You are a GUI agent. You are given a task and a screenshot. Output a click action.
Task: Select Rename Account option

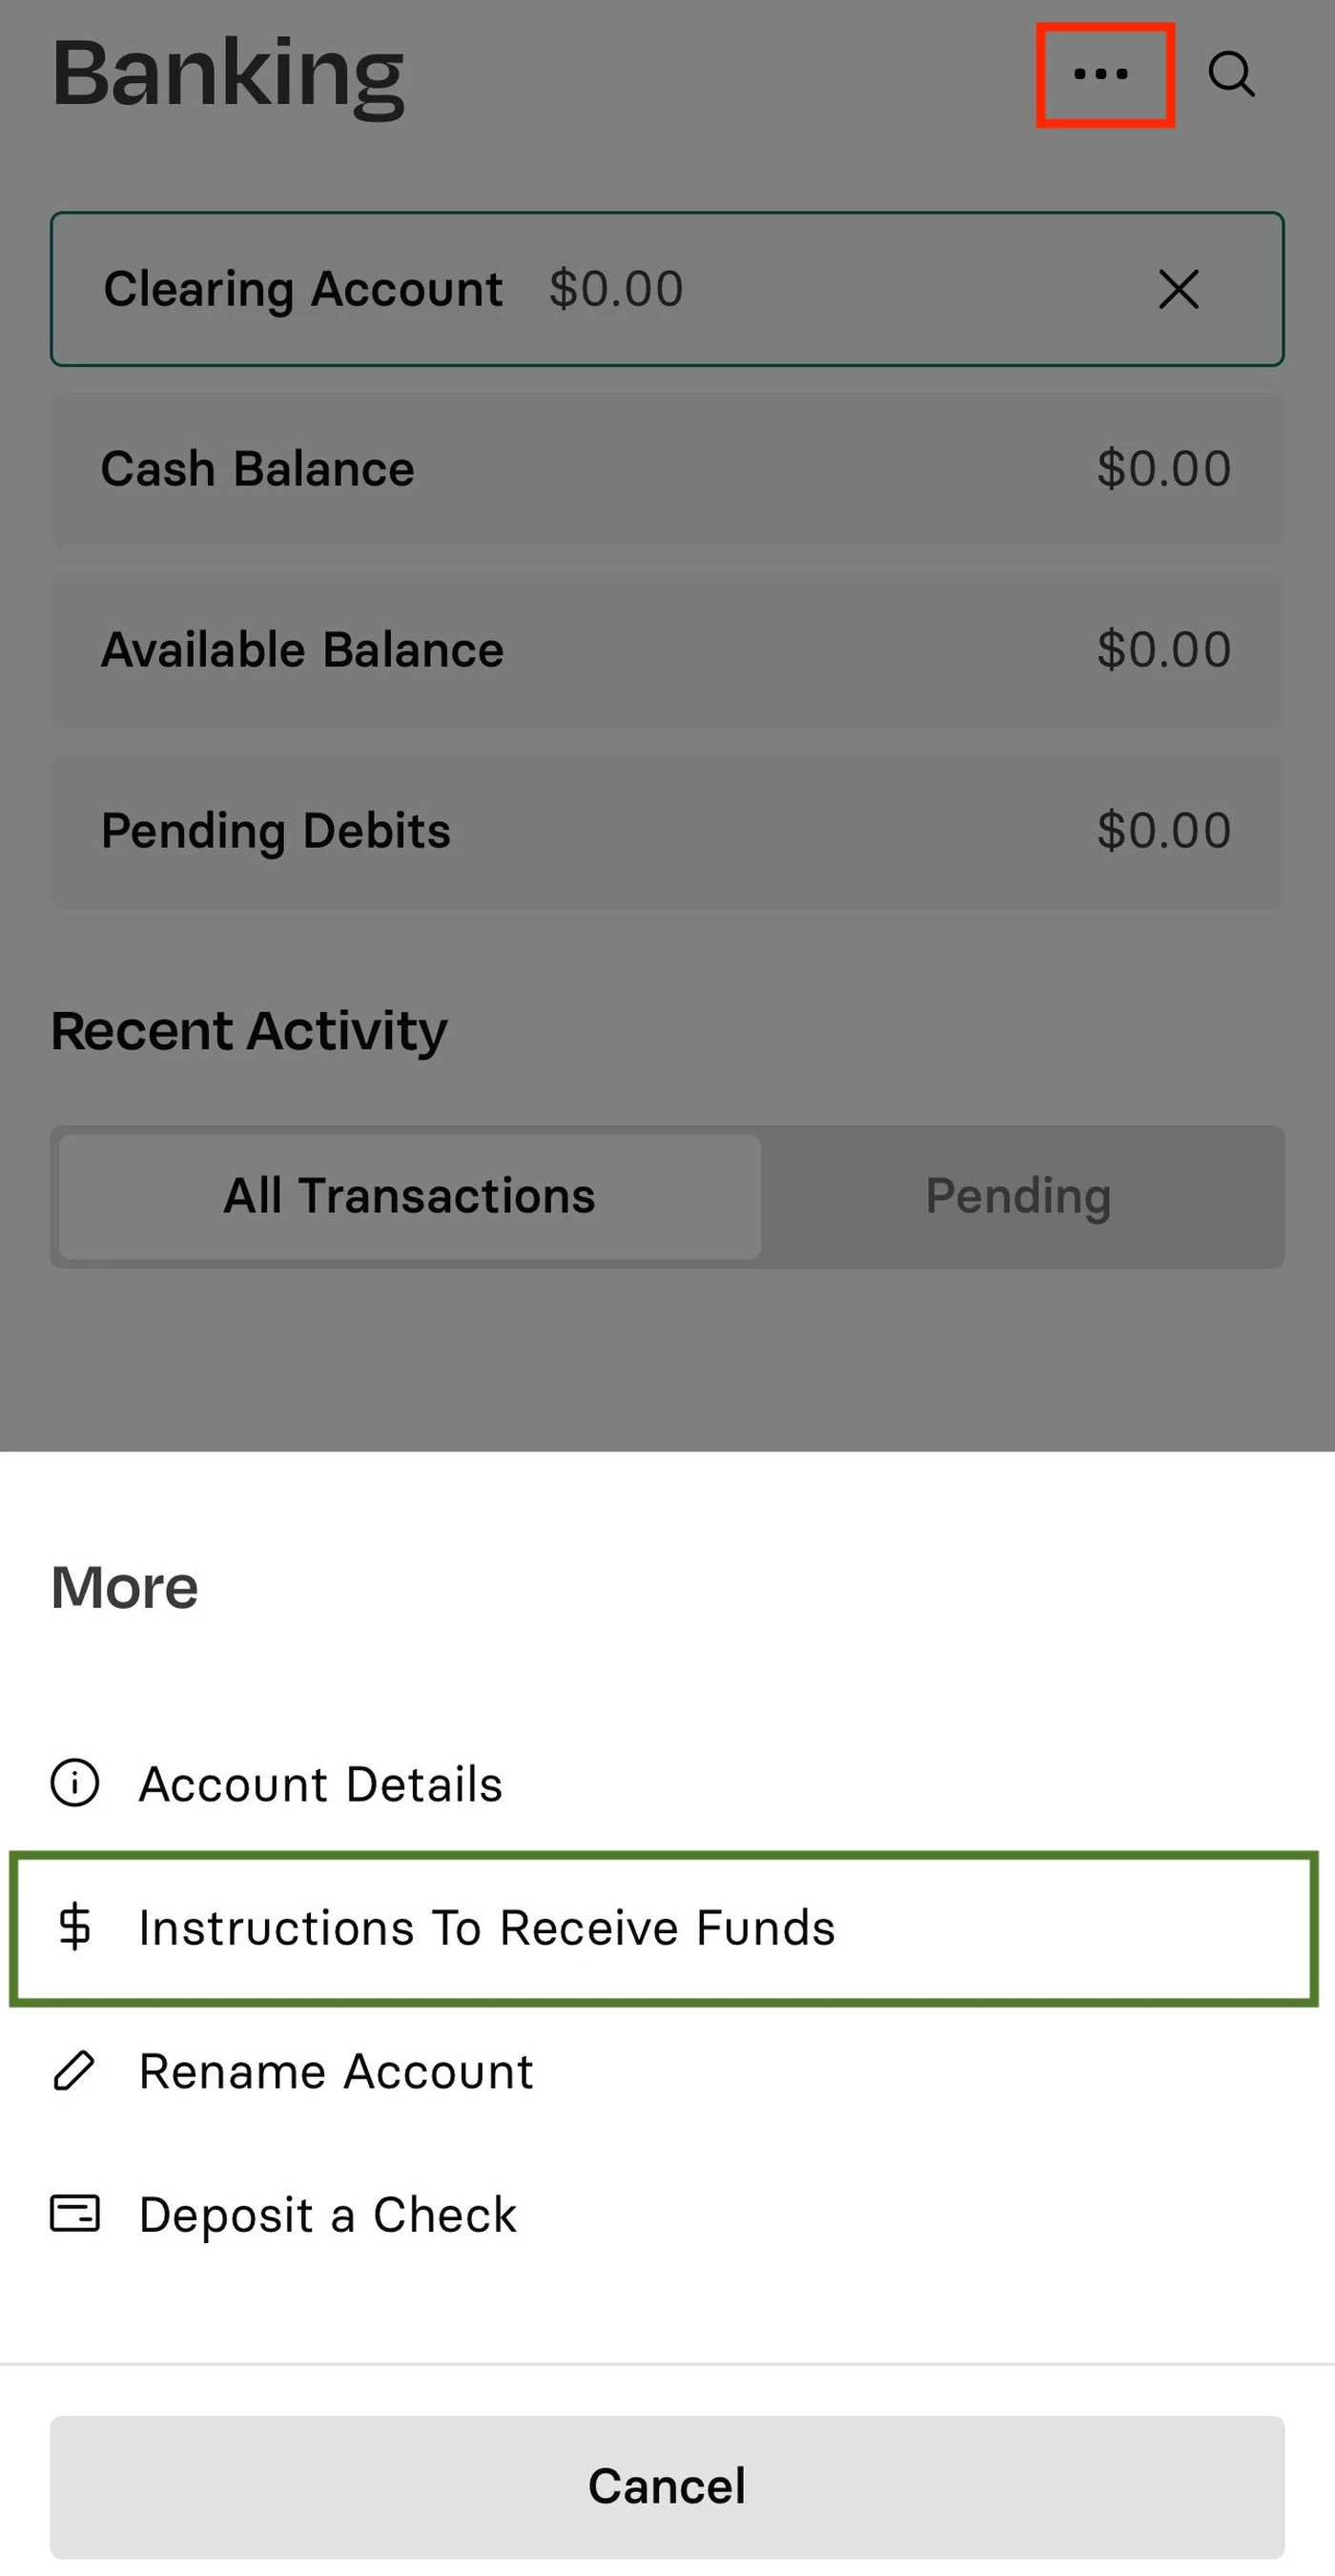336,2071
